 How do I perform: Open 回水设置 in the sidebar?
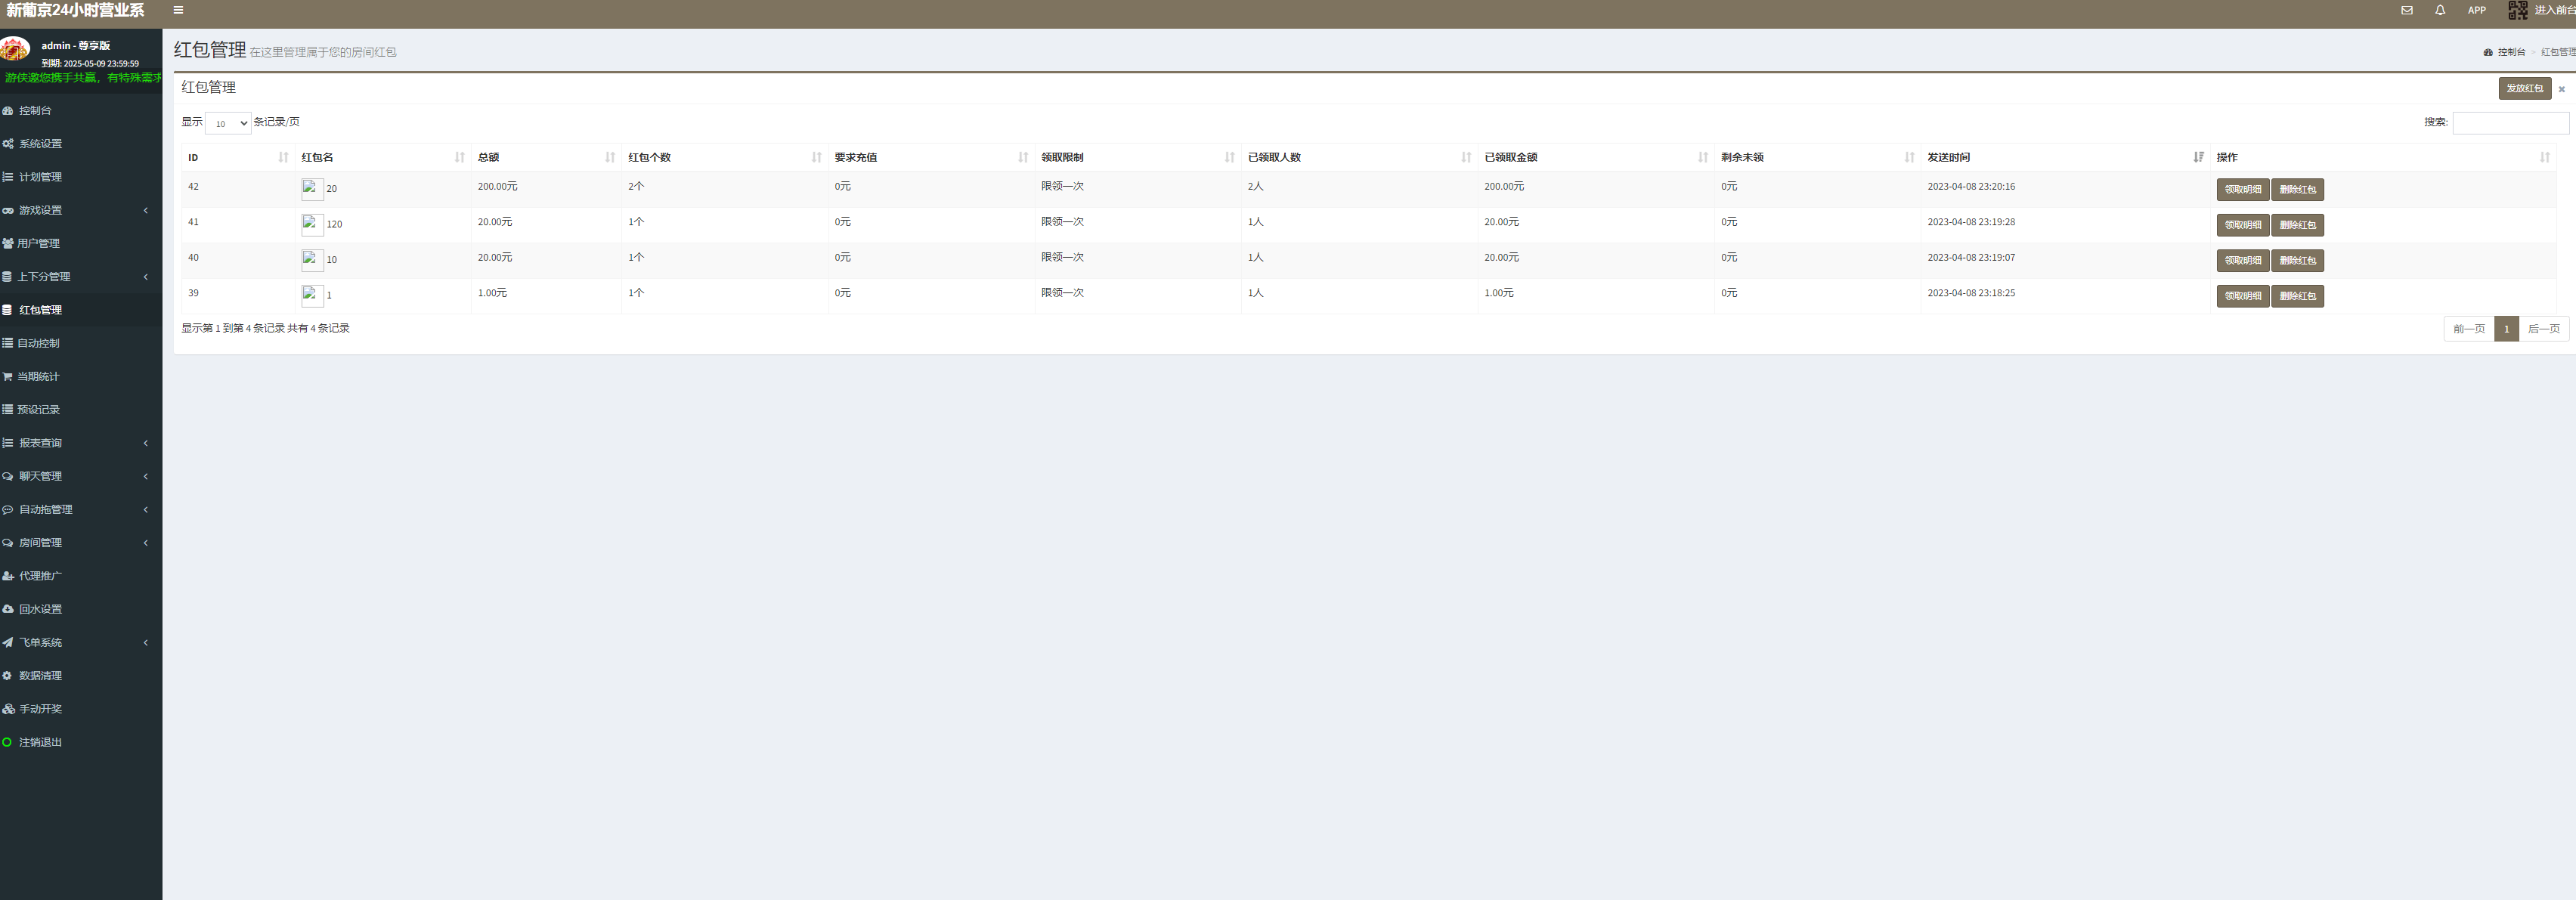tap(40, 609)
